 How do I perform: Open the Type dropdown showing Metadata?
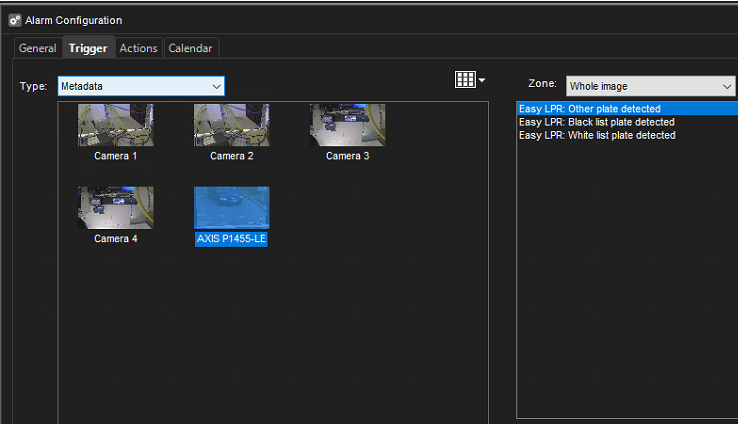pyautogui.click(x=141, y=87)
